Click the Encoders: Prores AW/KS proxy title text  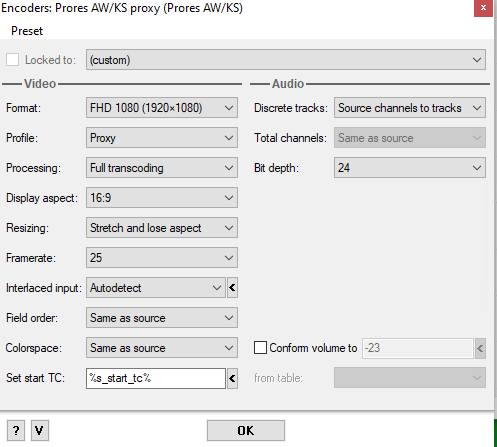tap(122, 8)
